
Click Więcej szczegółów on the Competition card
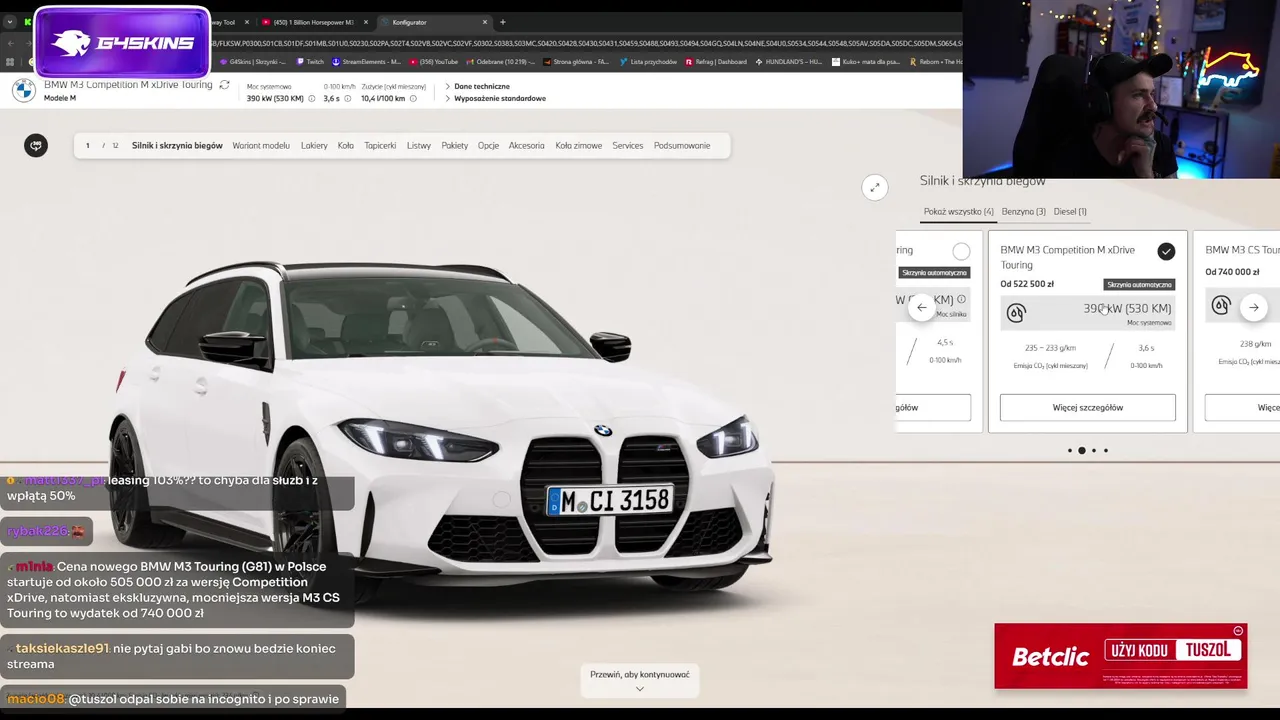[1088, 408]
